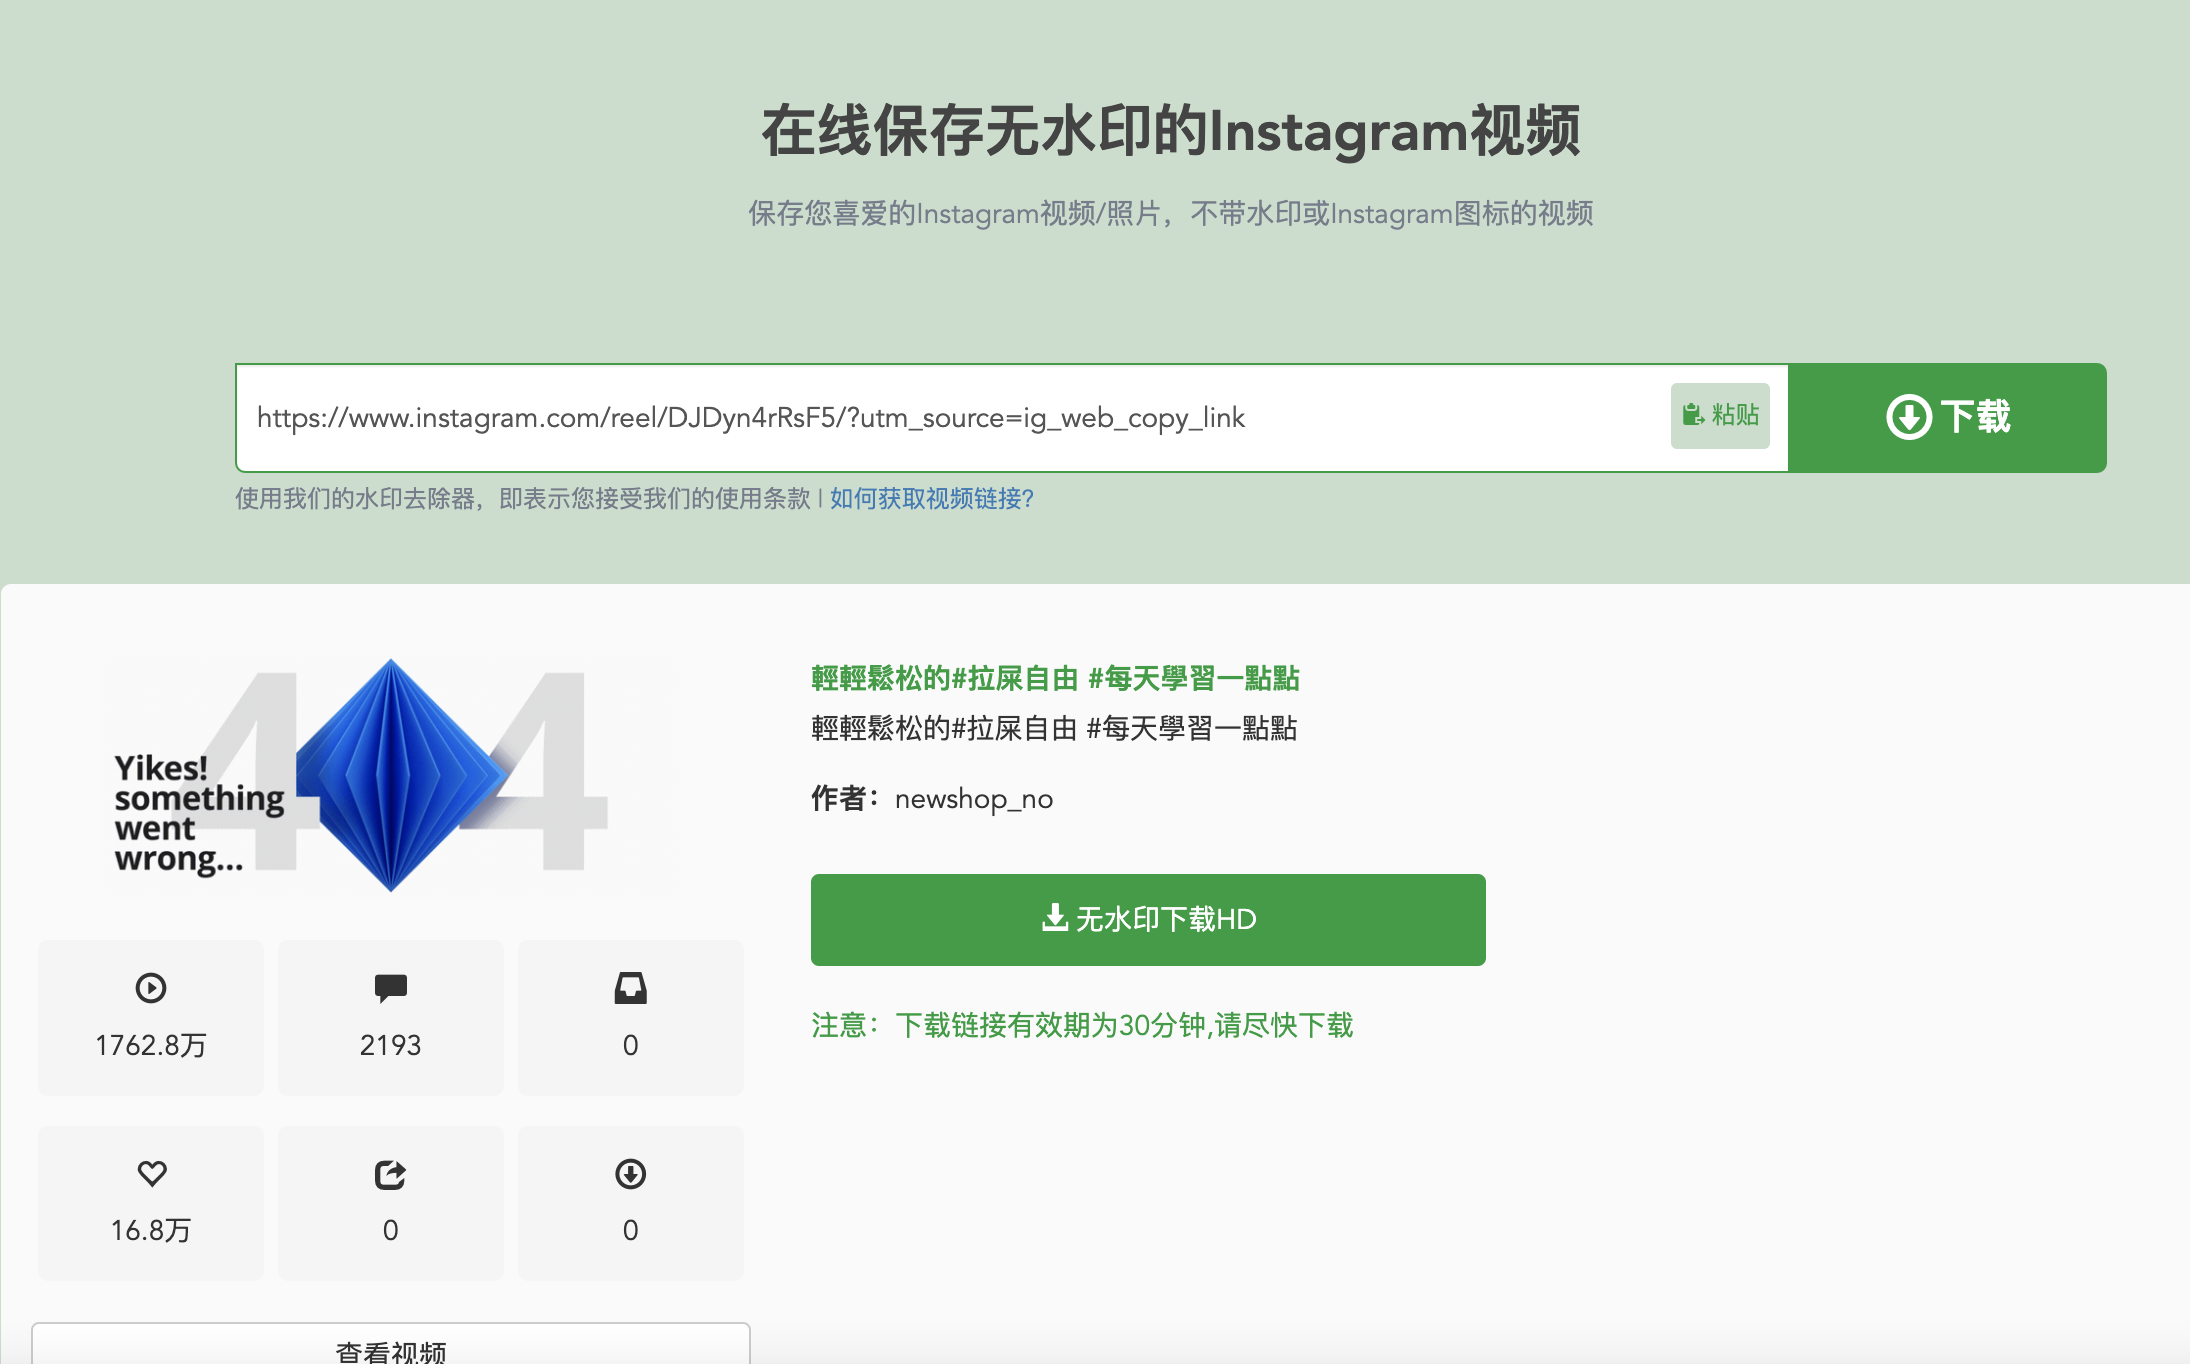Click the clipboard icon in 粘贴 button
The width and height of the screenshot is (2190, 1364).
(x=1692, y=415)
